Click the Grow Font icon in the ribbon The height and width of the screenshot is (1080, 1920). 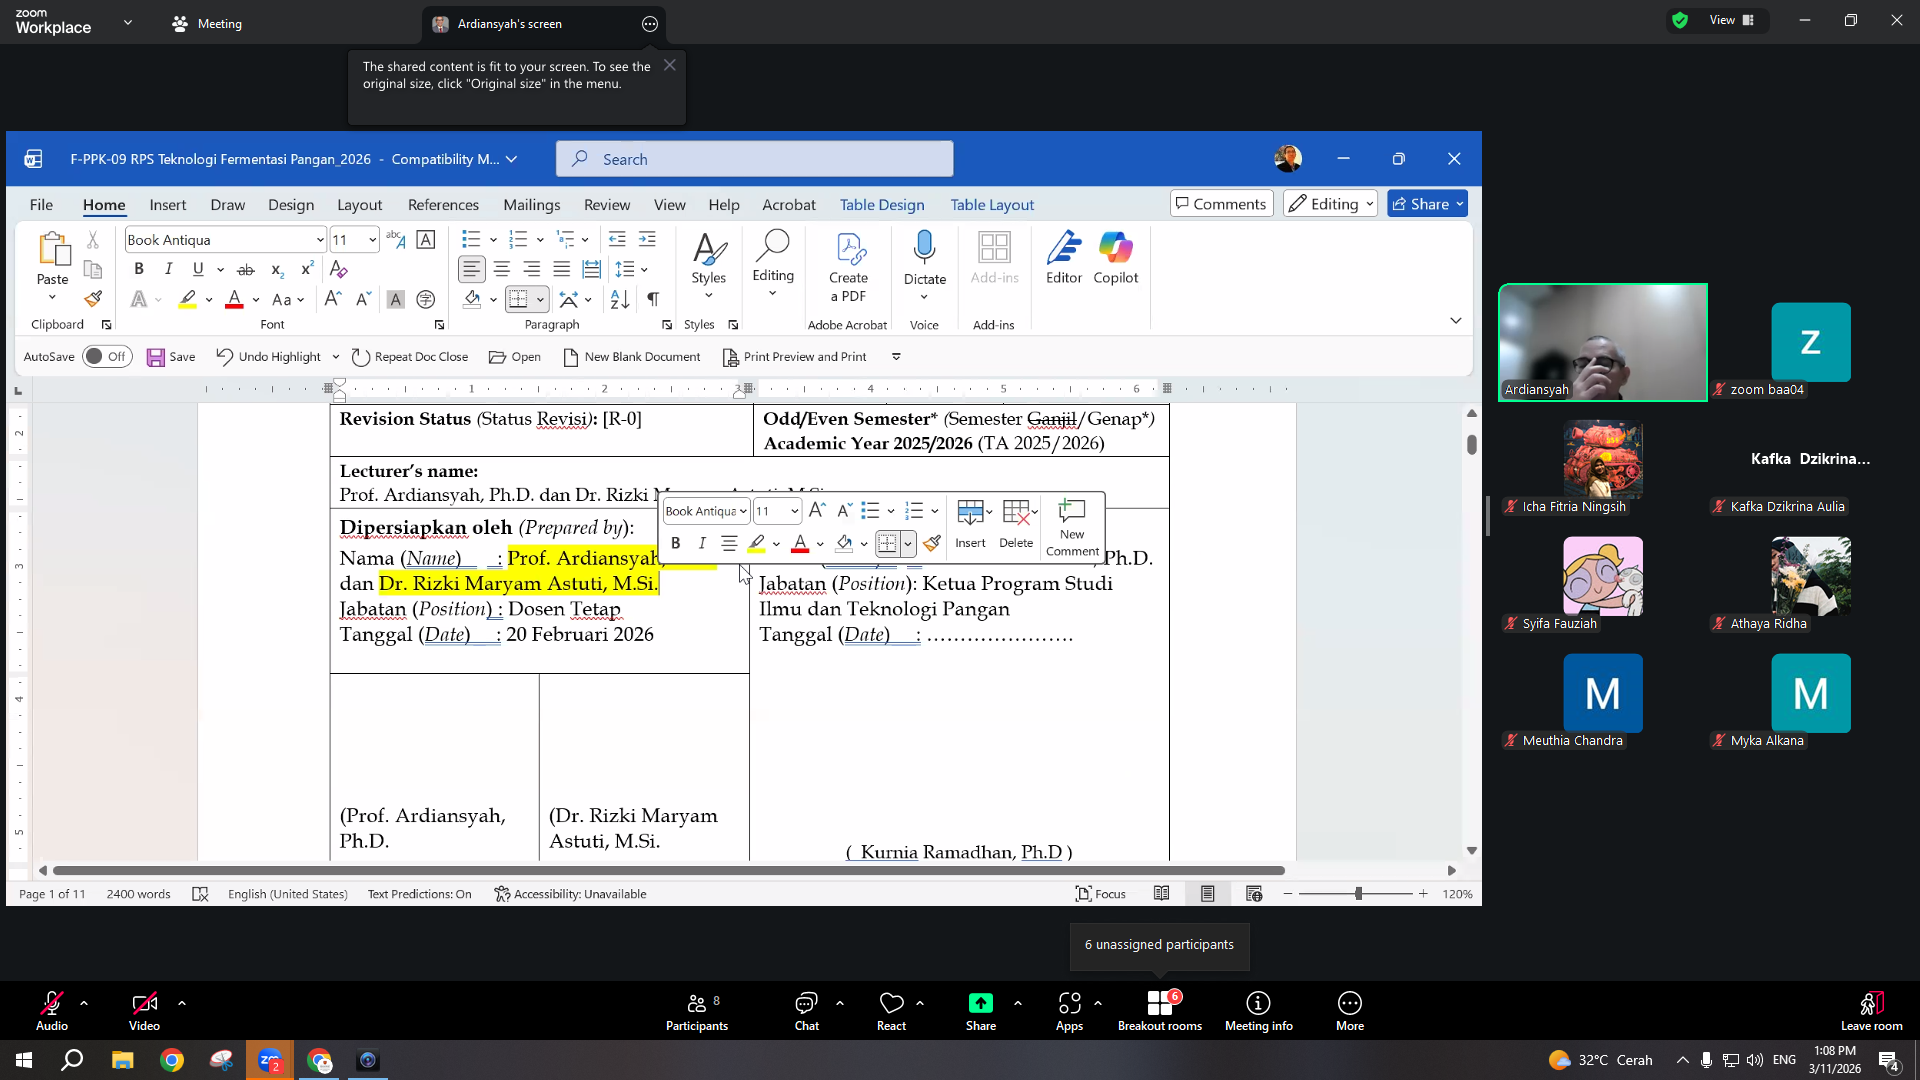[x=333, y=299]
